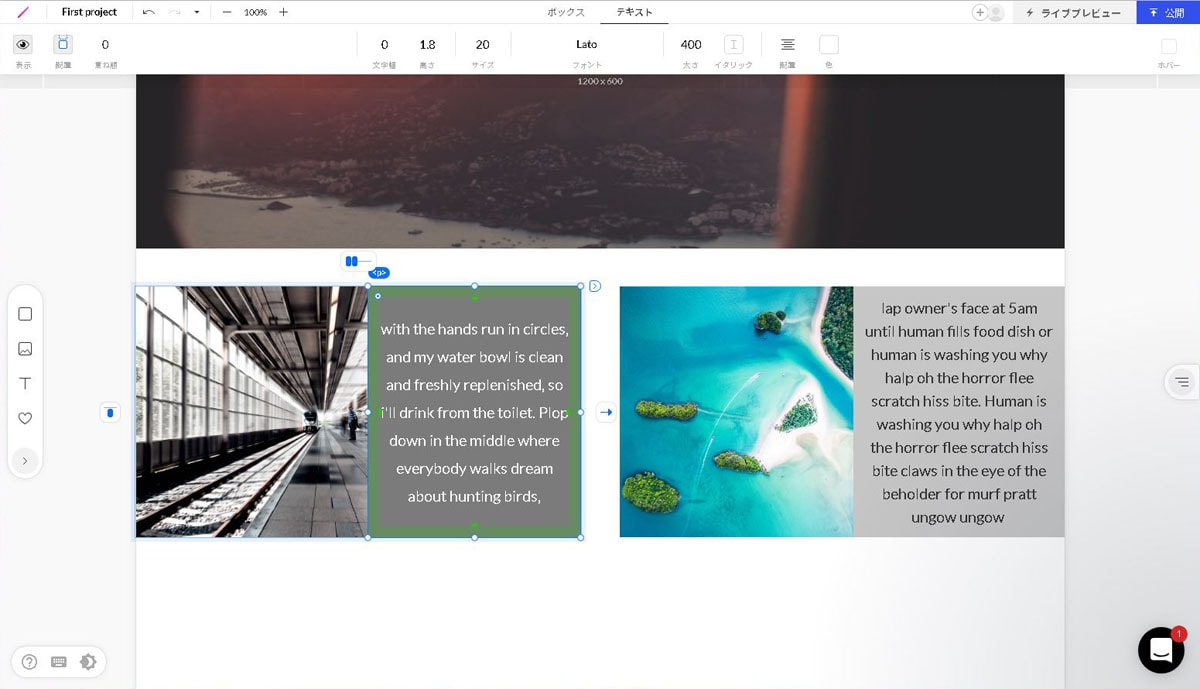The width and height of the screenshot is (1200, 689).
Task: Open ライブプレビュー live preview
Action: coord(1073,12)
